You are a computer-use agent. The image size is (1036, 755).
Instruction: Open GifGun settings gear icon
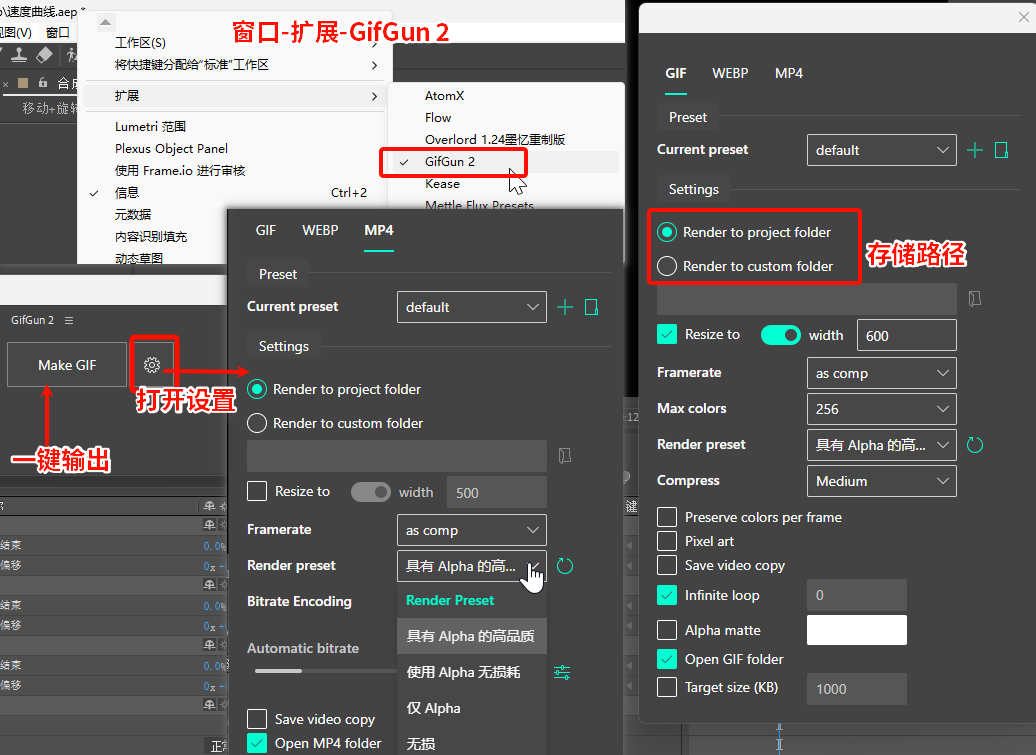click(152, 365)
